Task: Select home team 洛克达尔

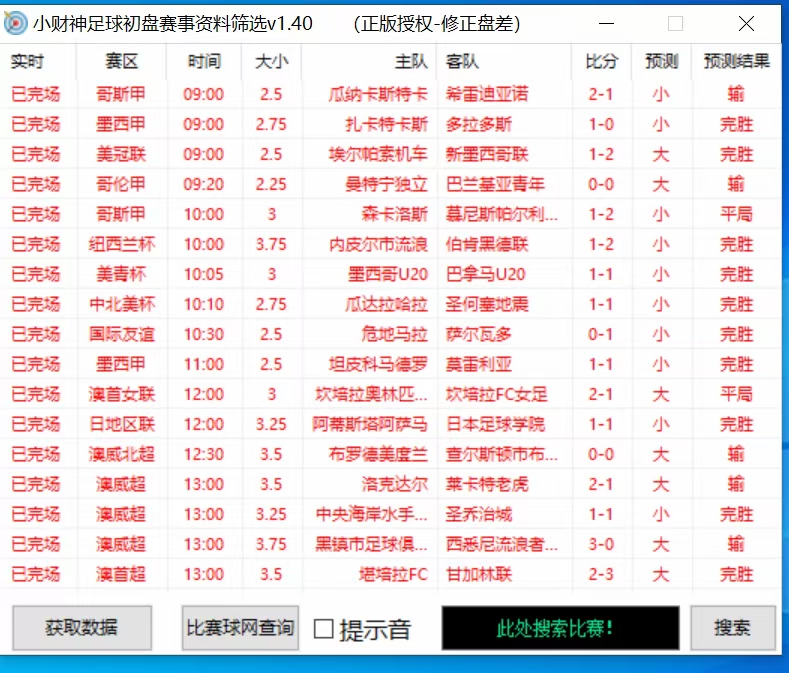Action: pos(394,484)
